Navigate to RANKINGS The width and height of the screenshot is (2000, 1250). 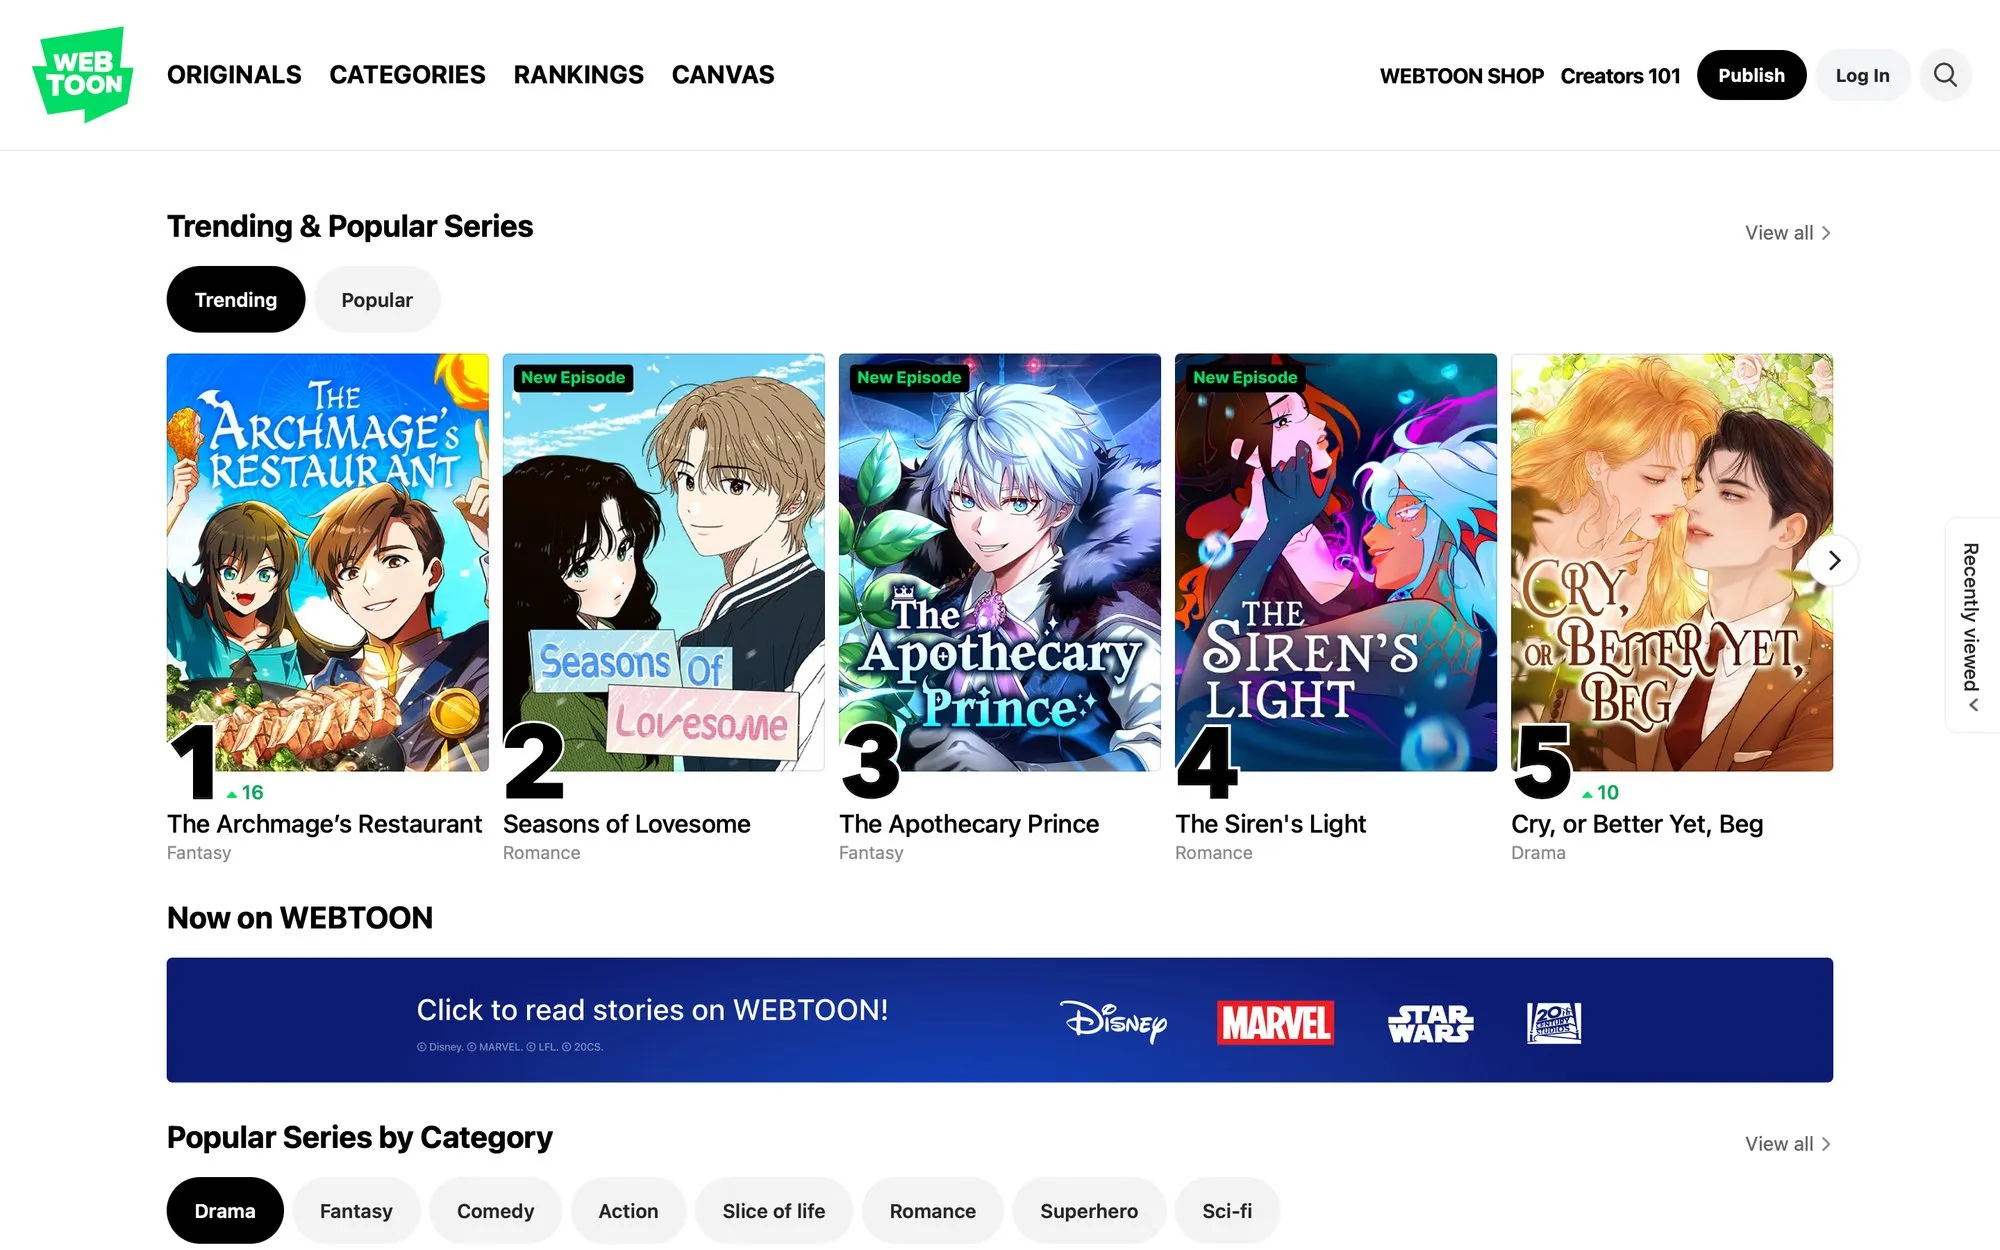point(579,74)
